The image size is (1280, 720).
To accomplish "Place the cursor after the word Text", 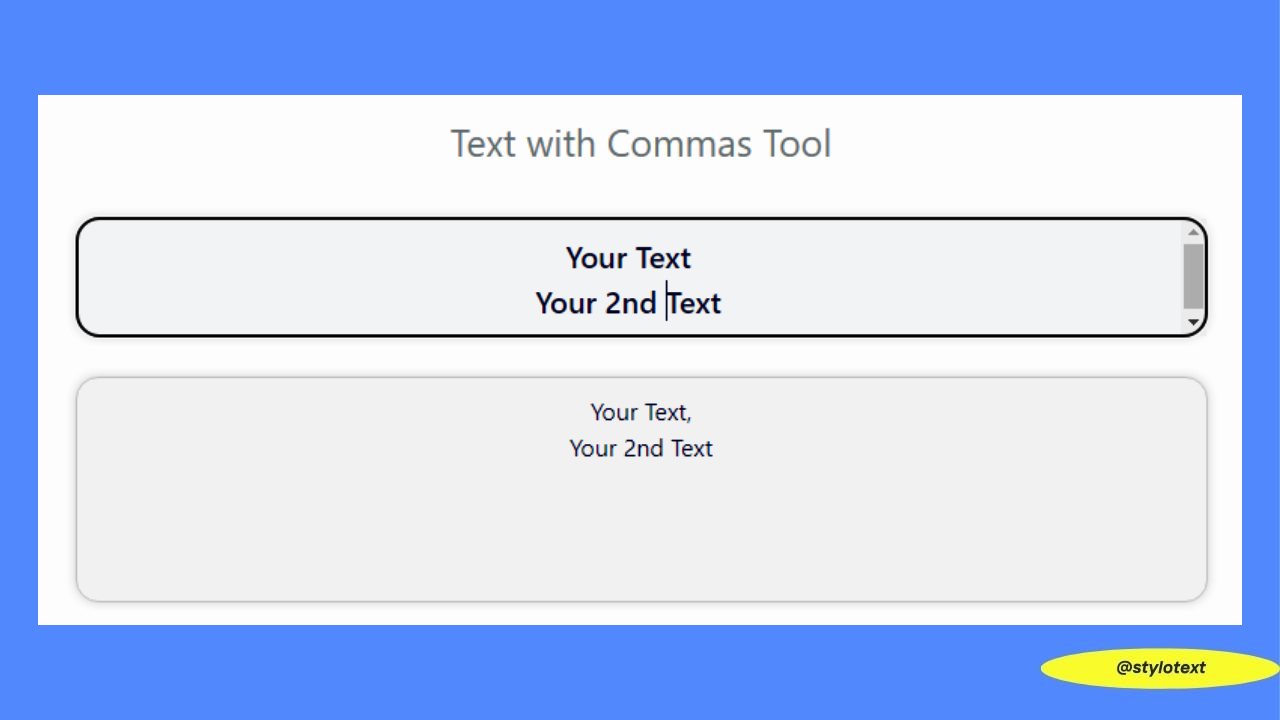I will (x=692, y=258).
